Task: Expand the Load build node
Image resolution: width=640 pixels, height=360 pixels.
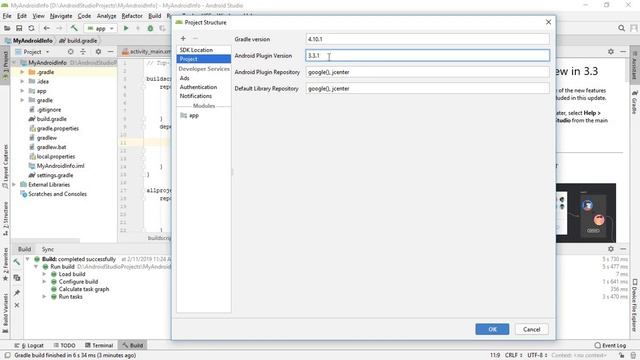Action: 44,274
